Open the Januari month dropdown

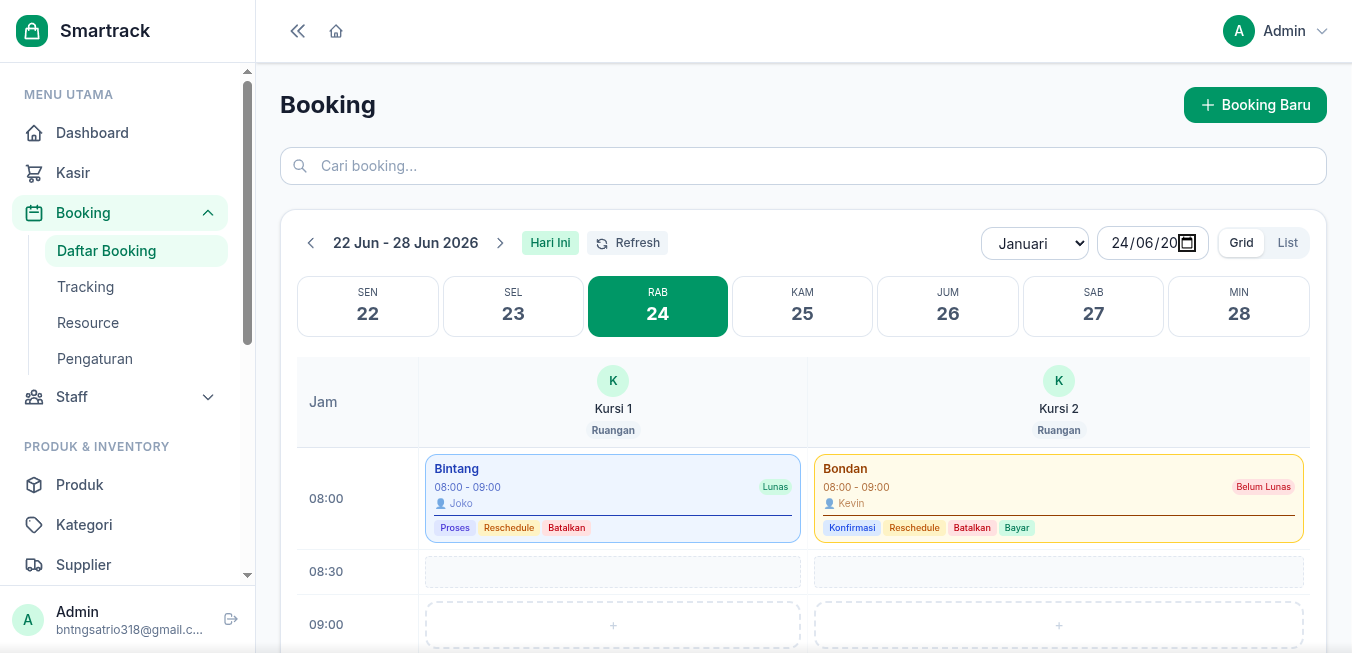(1035, 243)
